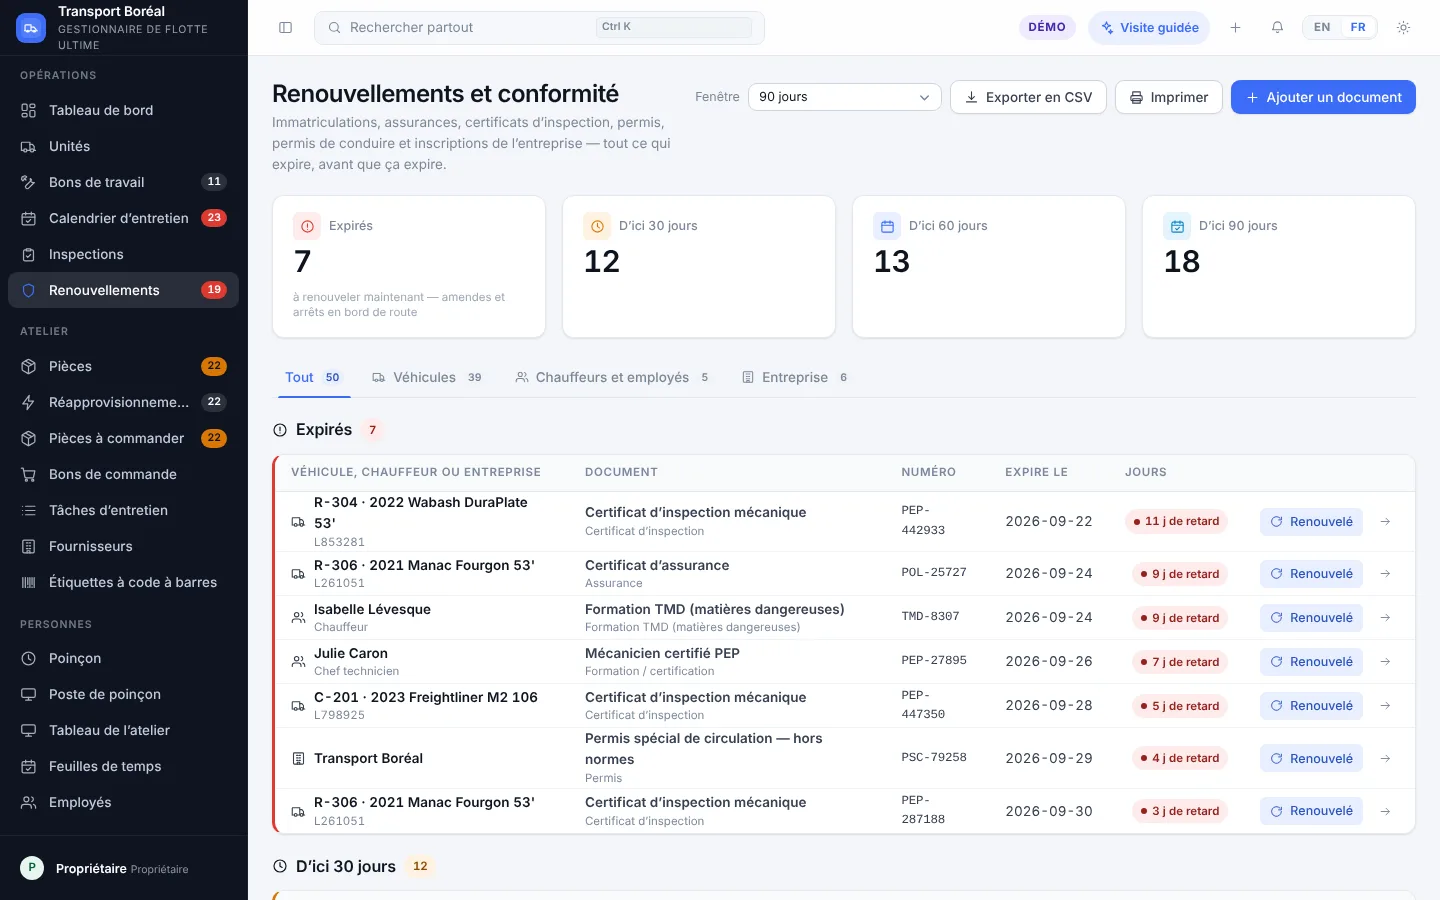
Task: Open Tableau de bord from sidebar
Action: coord(123,110)
